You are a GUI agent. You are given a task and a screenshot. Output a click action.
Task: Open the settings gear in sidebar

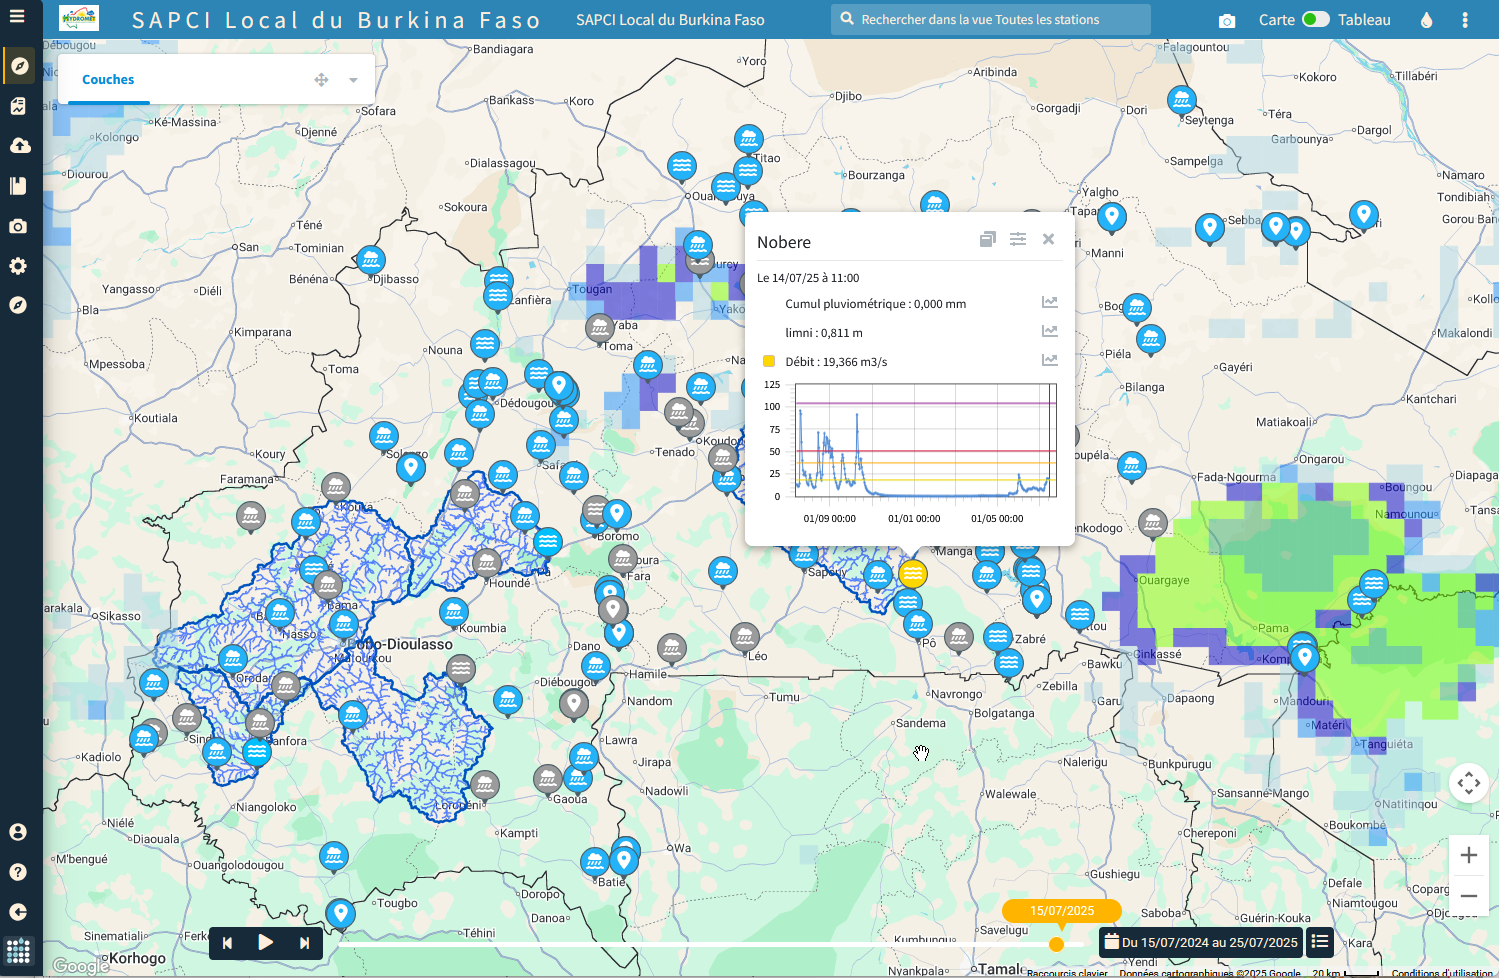(x=18, y=266)
